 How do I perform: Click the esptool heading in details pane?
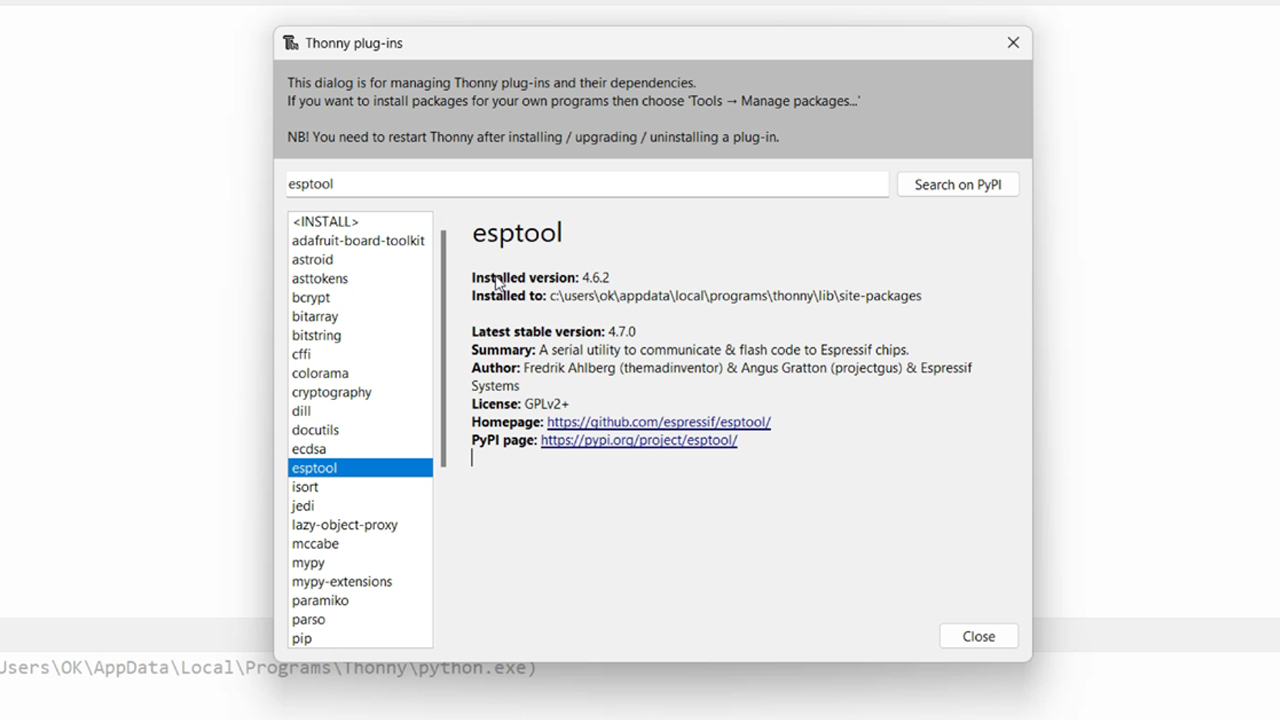(517, 233)
